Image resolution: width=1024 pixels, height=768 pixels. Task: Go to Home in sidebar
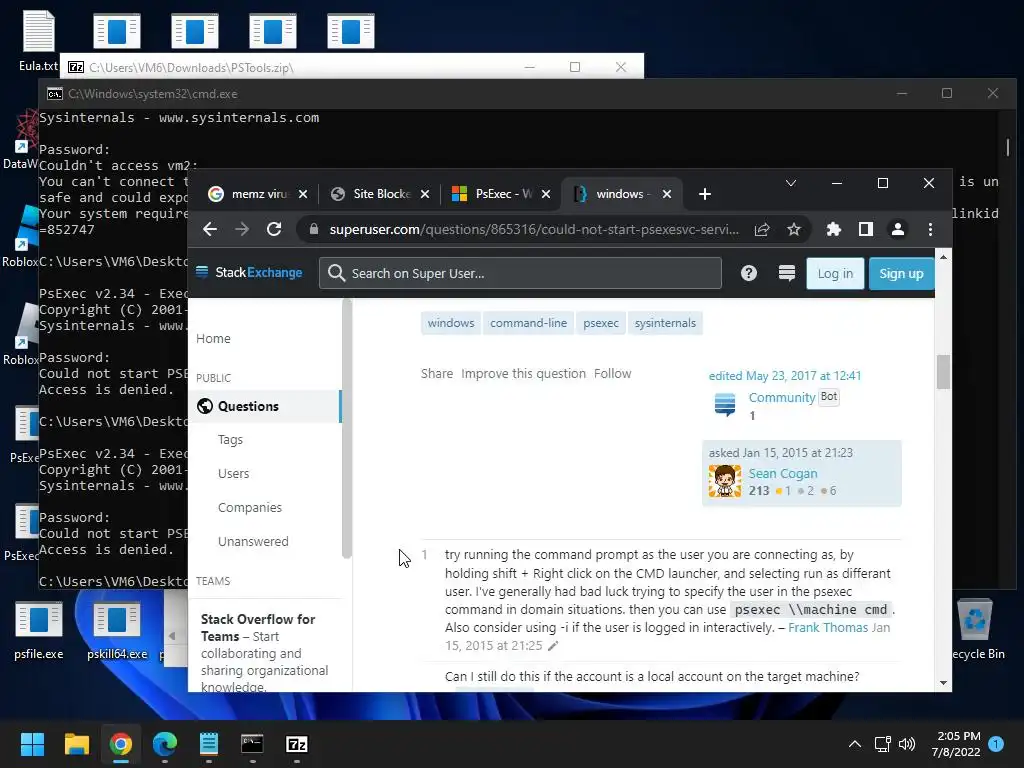click(x=213, y=338)
